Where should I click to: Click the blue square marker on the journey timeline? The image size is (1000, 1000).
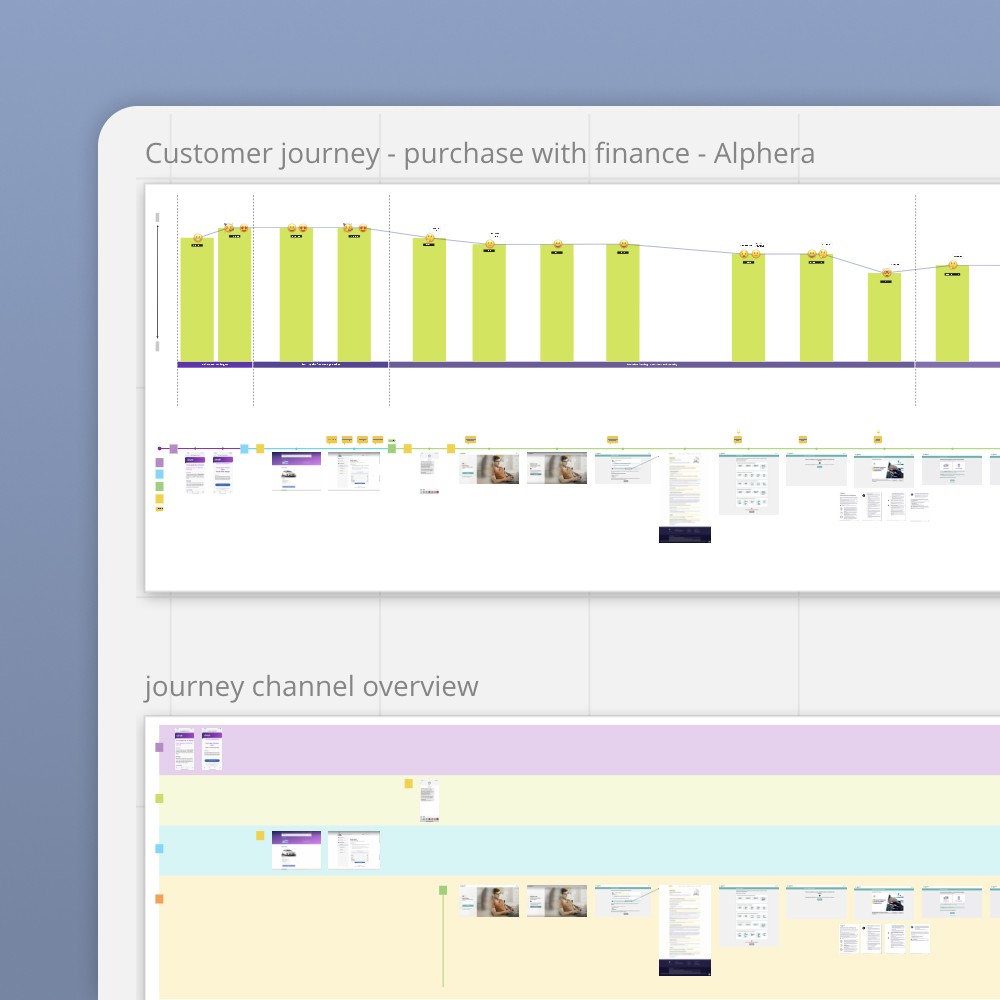click(244, 448)
